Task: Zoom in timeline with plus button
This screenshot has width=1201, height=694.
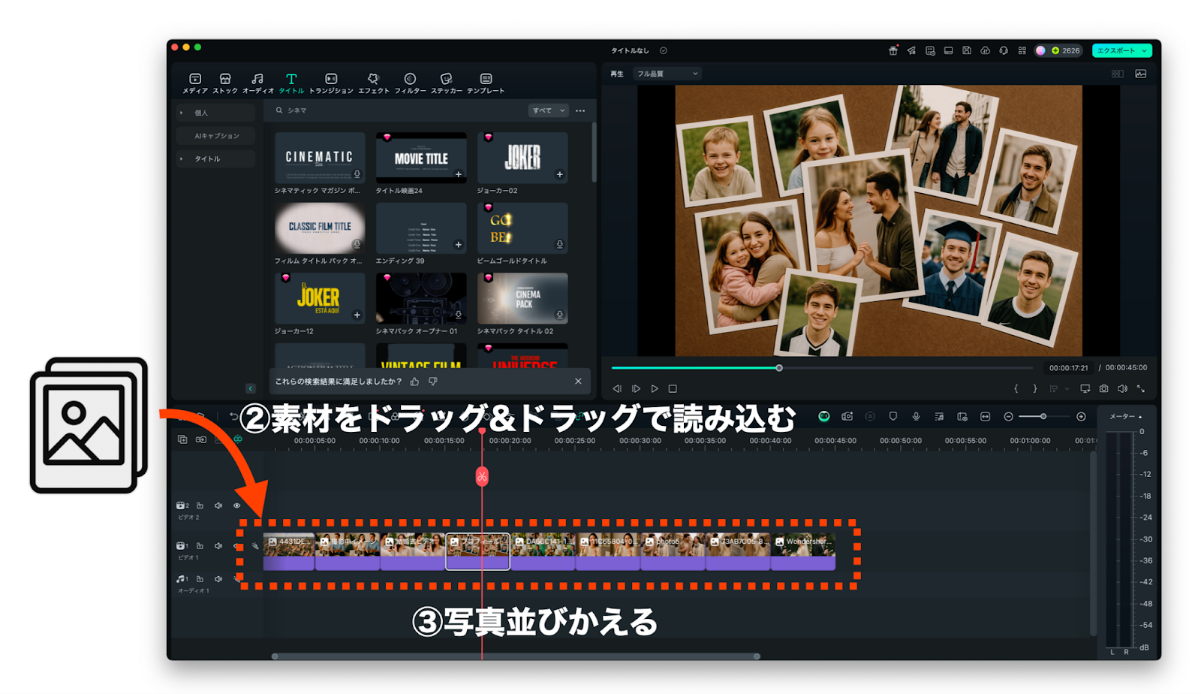Action: click(x=1081, y=416)
